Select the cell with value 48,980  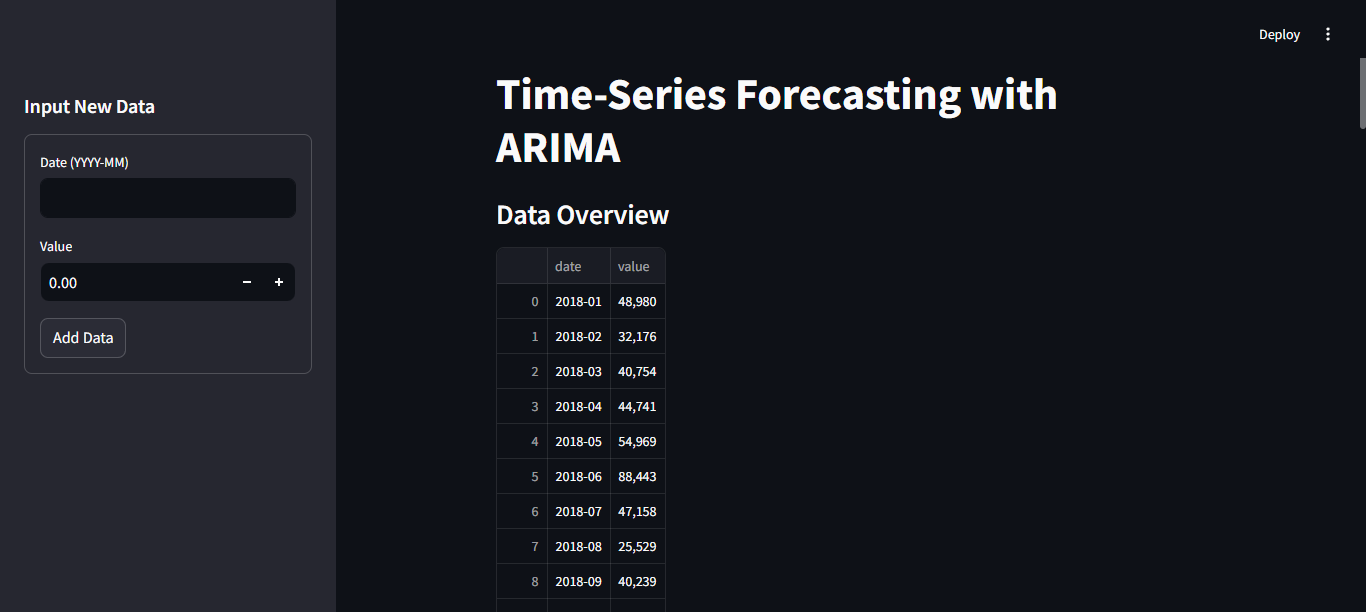pos(638,301)
